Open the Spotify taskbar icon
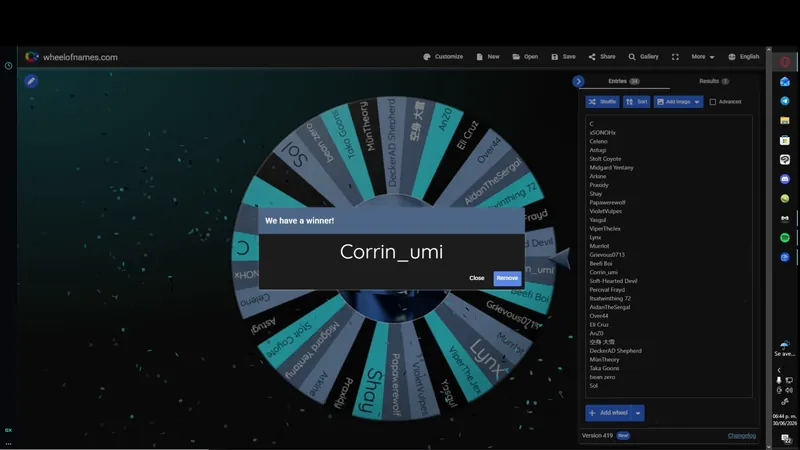 point(785,238)
